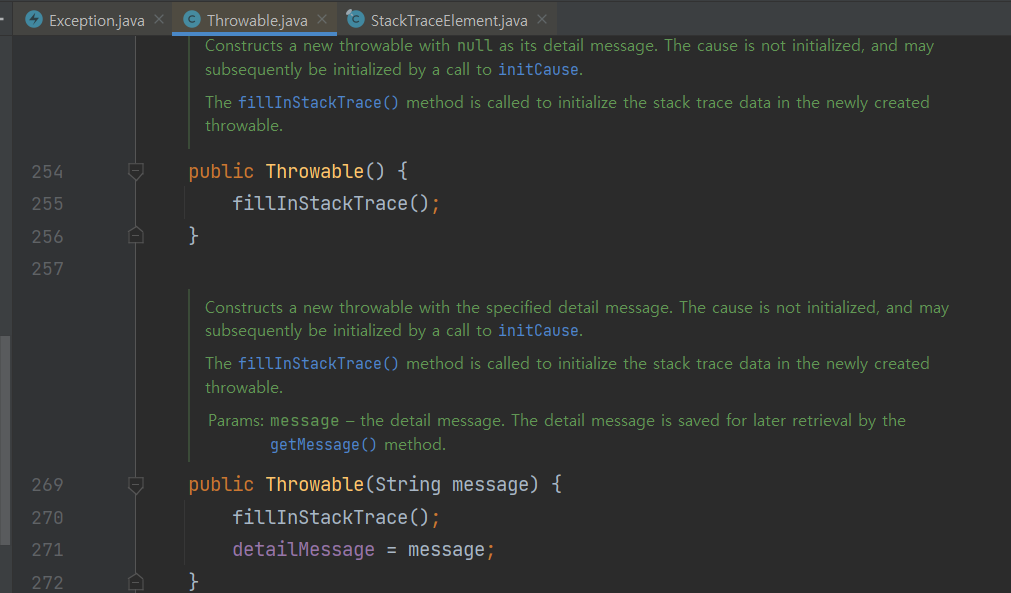The width and height of the screenshot is (1011, 593).
Task: Click the StackTraceElement.java class icon
Action: coord(355,19)
